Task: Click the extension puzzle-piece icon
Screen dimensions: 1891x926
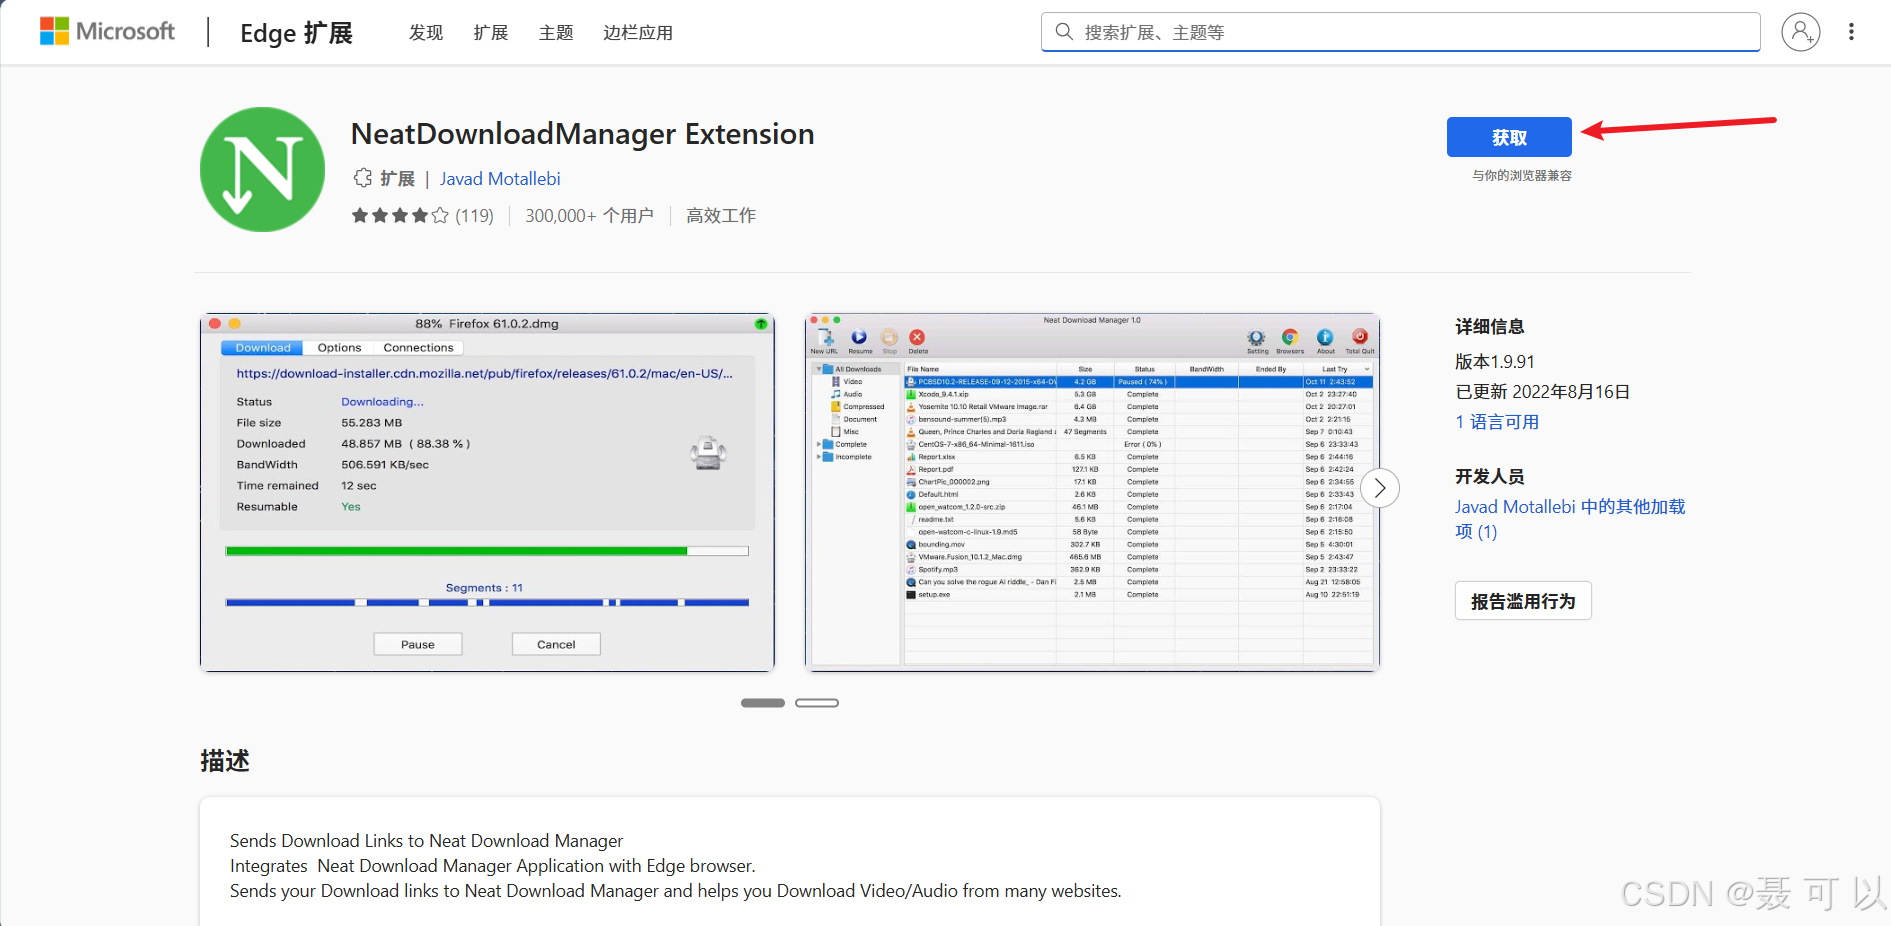Action: pyautogui.click(x=363, y=178)
